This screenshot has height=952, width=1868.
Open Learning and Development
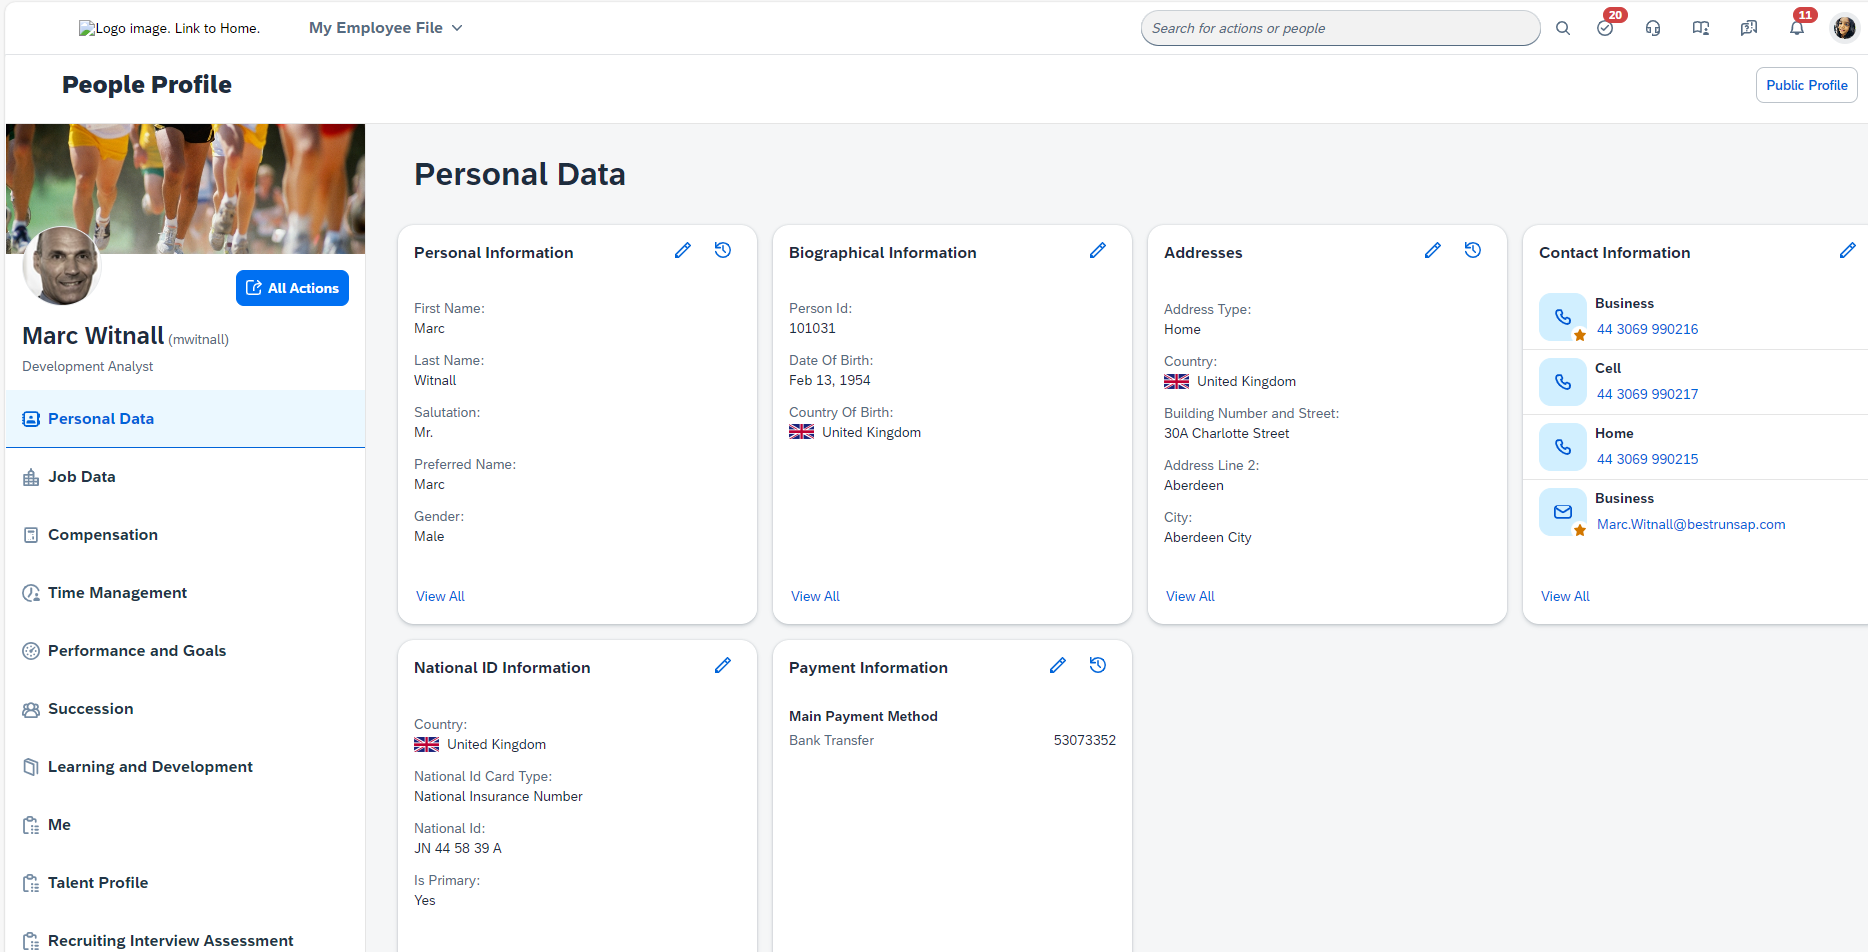(x=185, y=767)
